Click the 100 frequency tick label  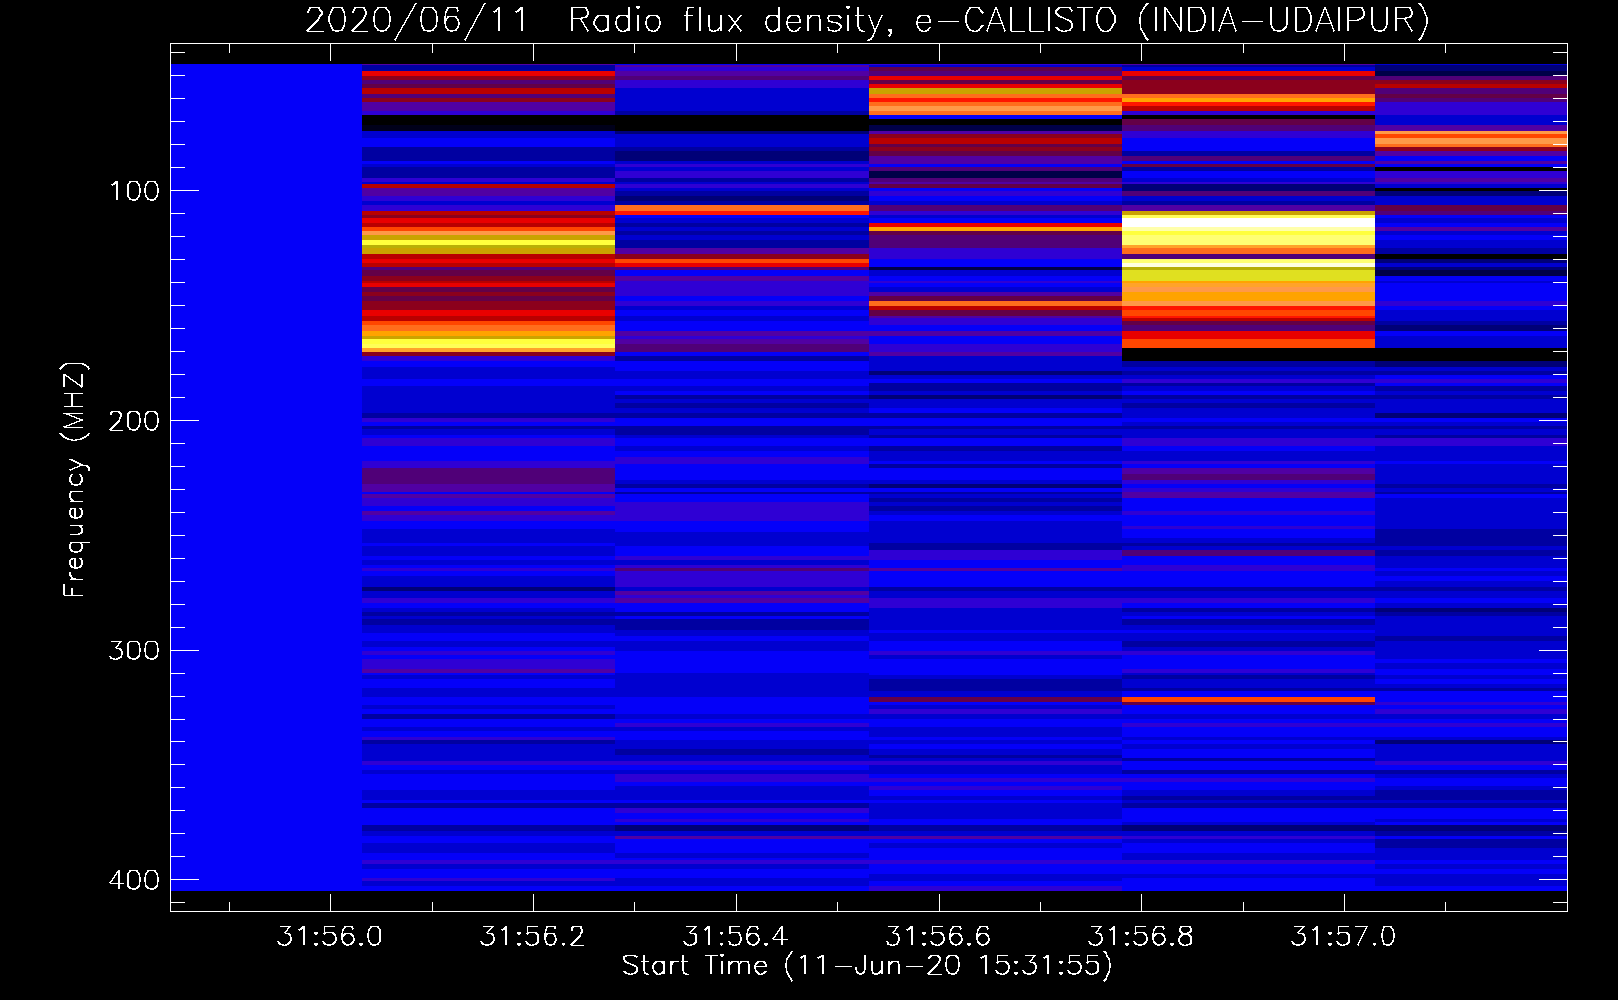click(x=134, y=191)
